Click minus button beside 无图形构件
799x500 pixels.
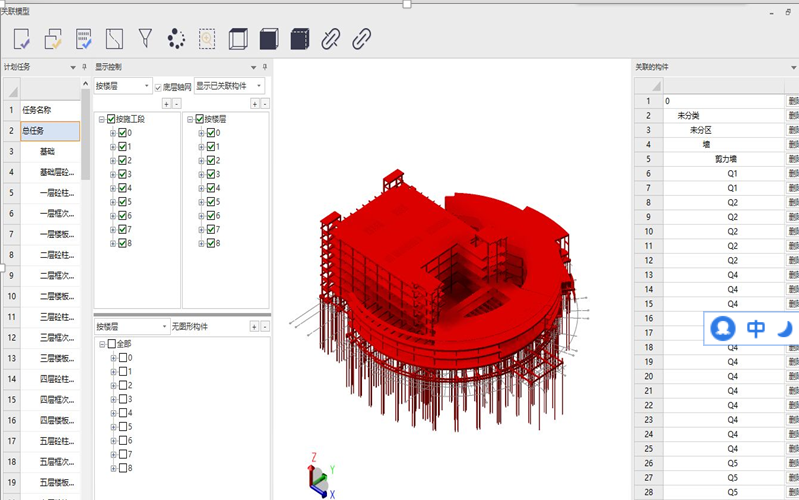(x=264, y=327)
